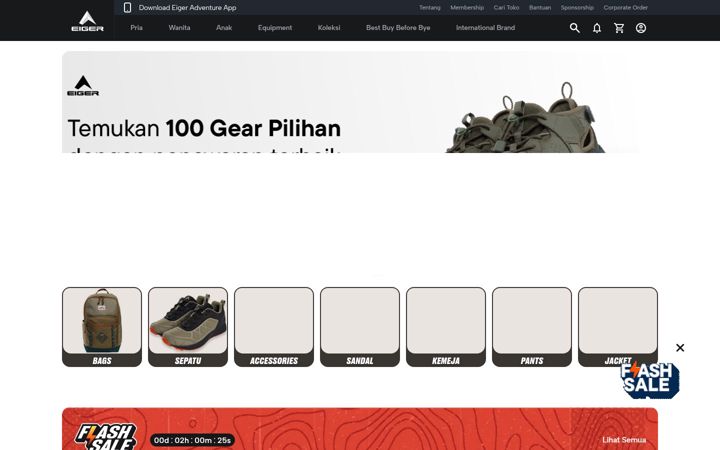Open Best Buy Before Bye menu
Viewport: 720px width, 450px height.
[398, 28]
